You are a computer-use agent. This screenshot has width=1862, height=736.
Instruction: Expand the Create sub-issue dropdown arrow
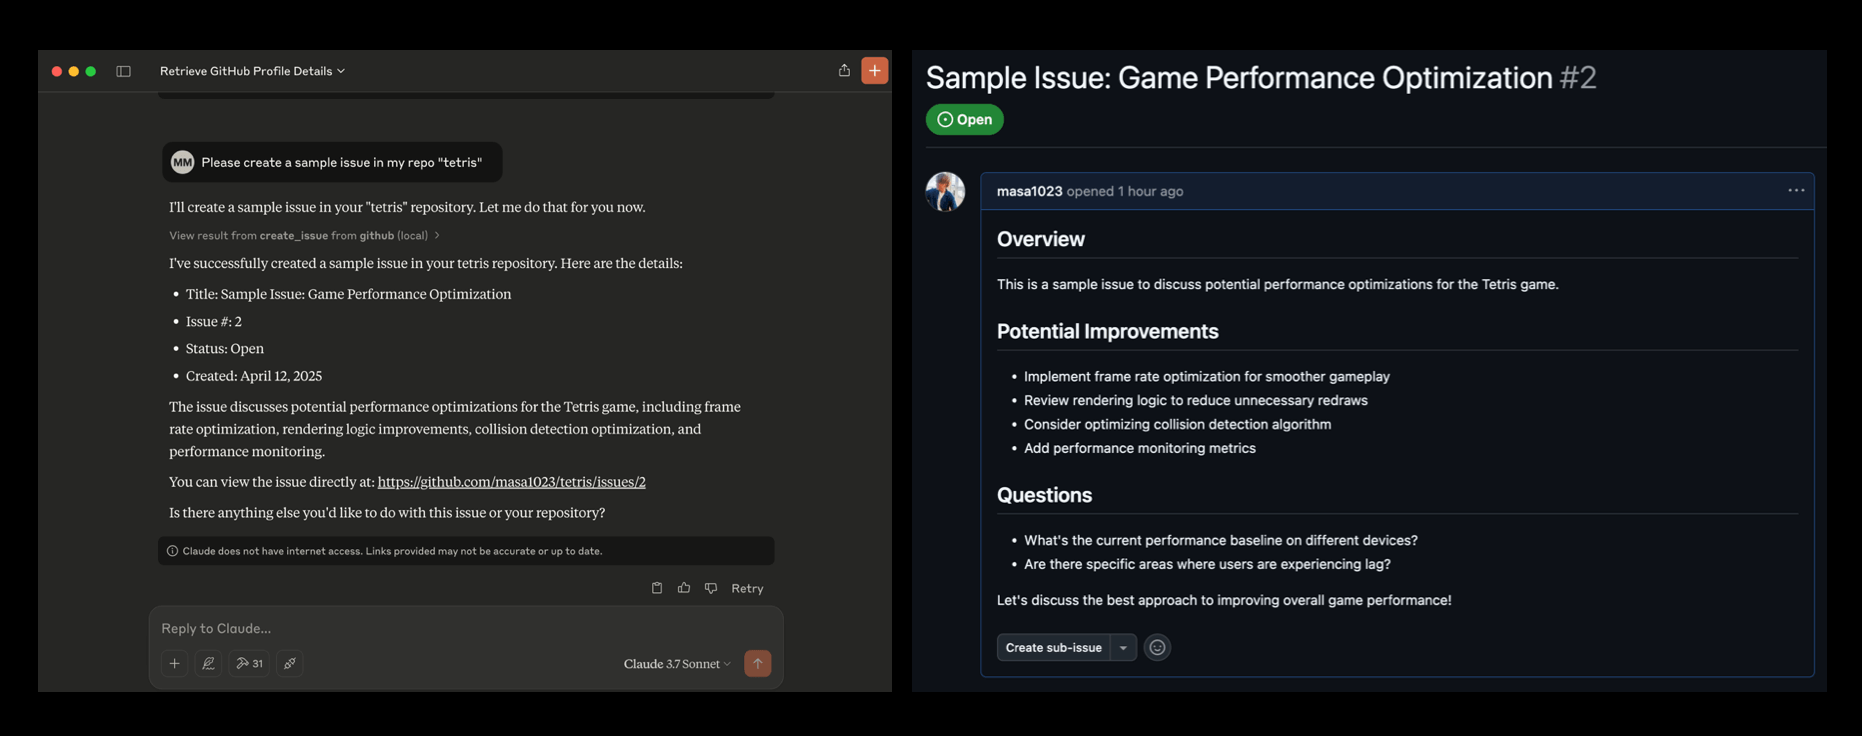point(1123,647)
